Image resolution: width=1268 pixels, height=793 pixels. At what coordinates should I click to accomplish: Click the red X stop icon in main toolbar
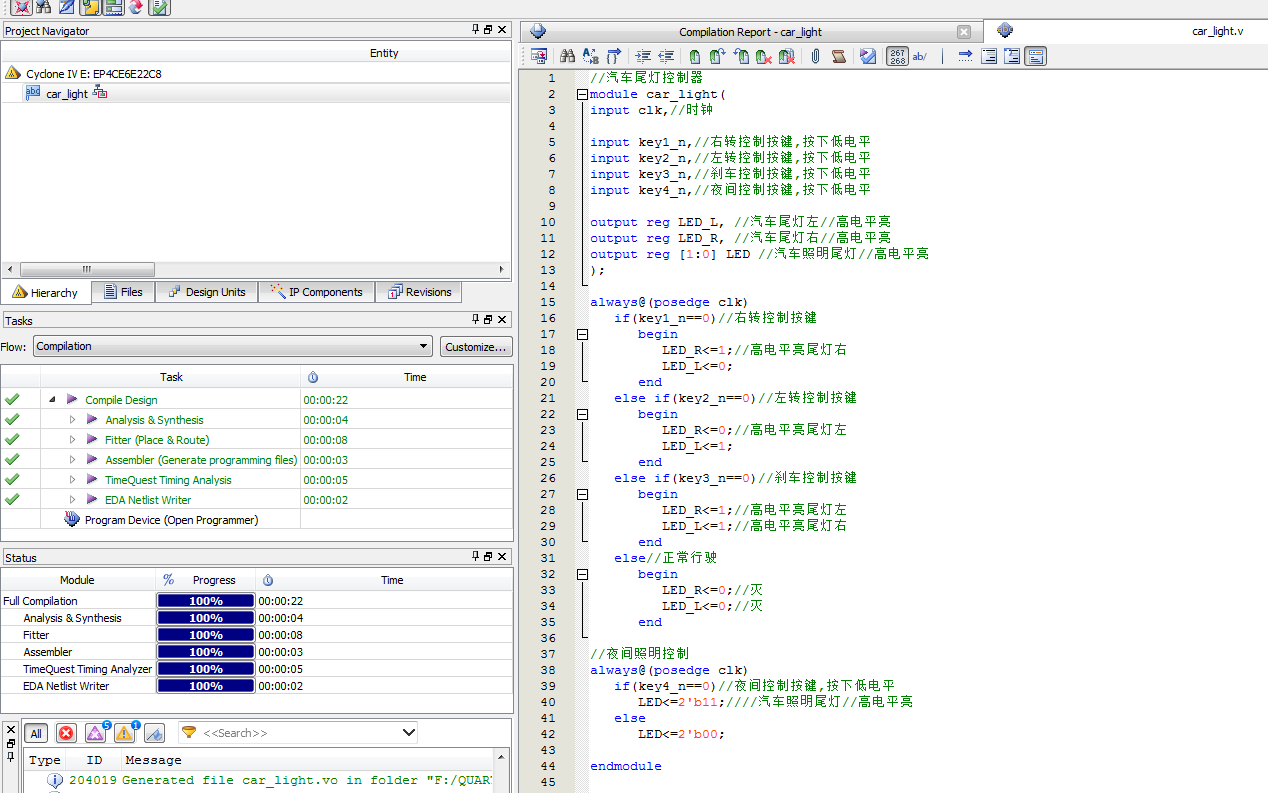[20, 7]
